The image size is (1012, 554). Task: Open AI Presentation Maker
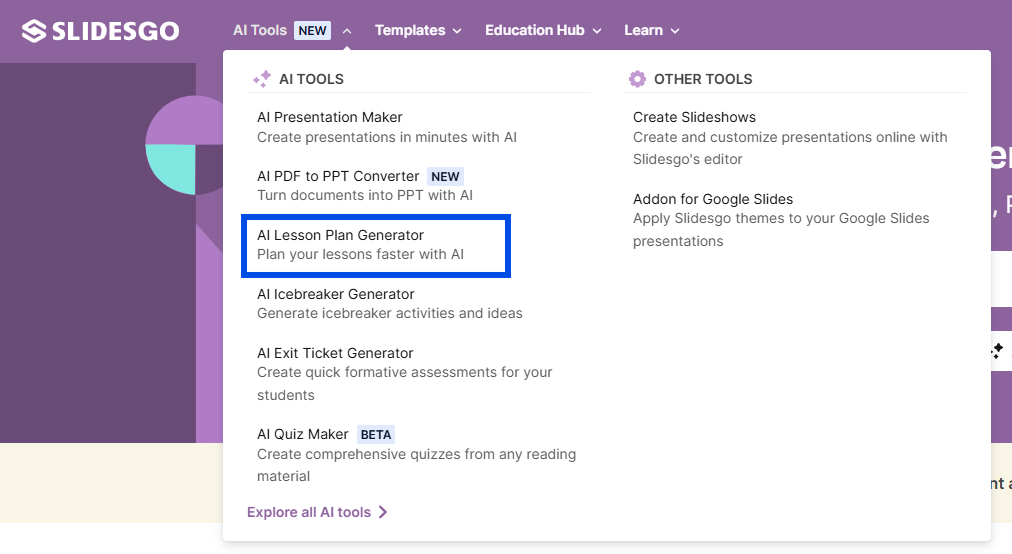pos(330,117)
